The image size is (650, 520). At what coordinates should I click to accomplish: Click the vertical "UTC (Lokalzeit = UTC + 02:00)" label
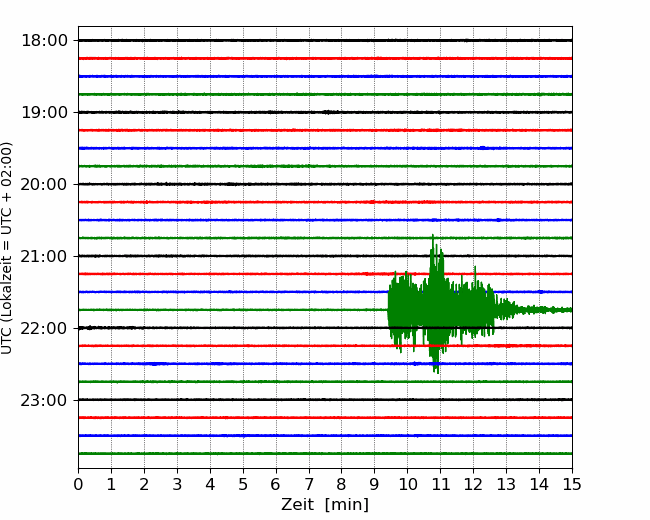[x=6, y=248]
